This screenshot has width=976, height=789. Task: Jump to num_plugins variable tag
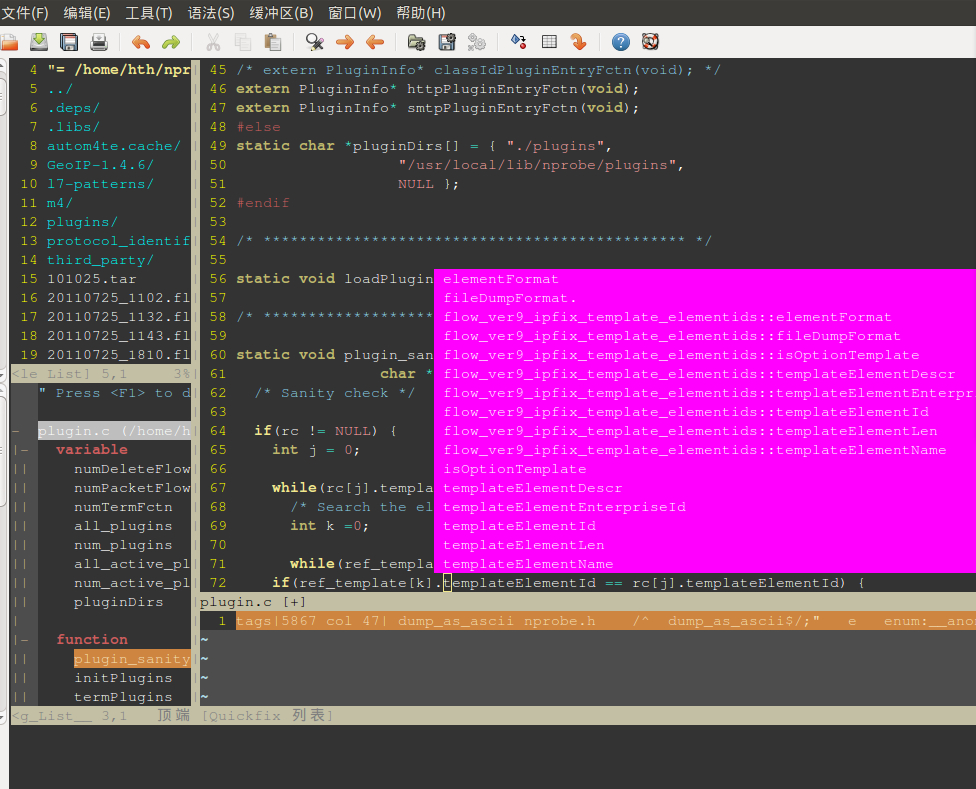pyautogui.click(x=123, y=545)
